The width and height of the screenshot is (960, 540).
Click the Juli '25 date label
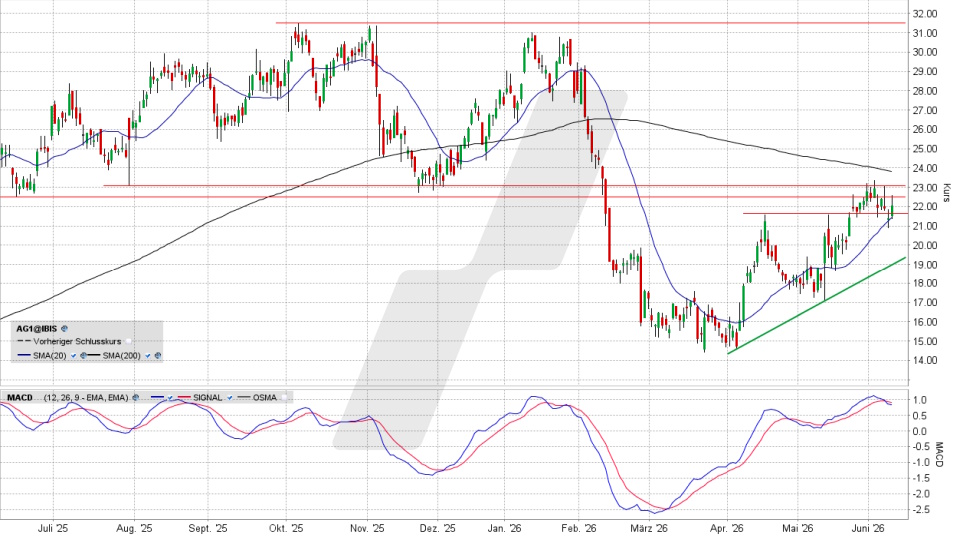(x=53, y=528)
